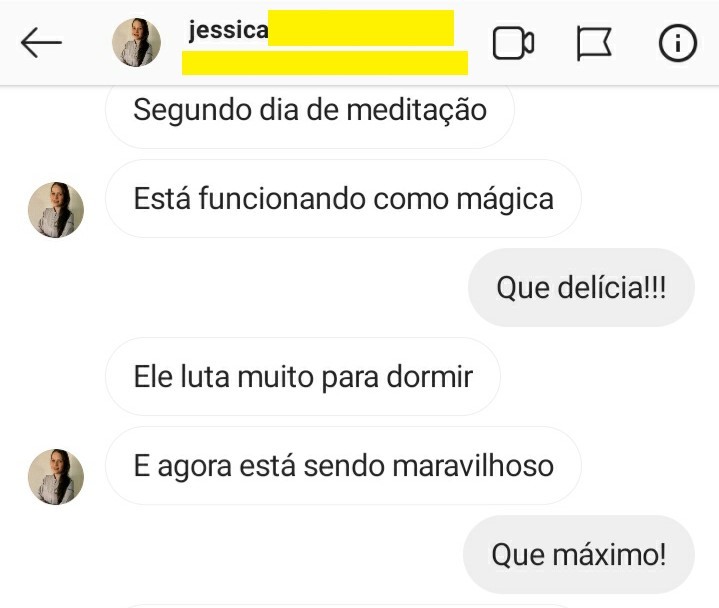
Task: Tap the highlighted subtitle under the username
Action: [325, 63]
